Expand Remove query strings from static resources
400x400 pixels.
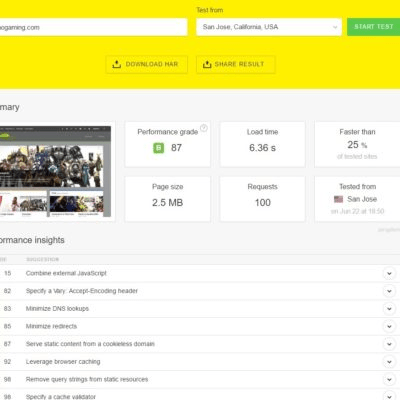click(389, 380)
